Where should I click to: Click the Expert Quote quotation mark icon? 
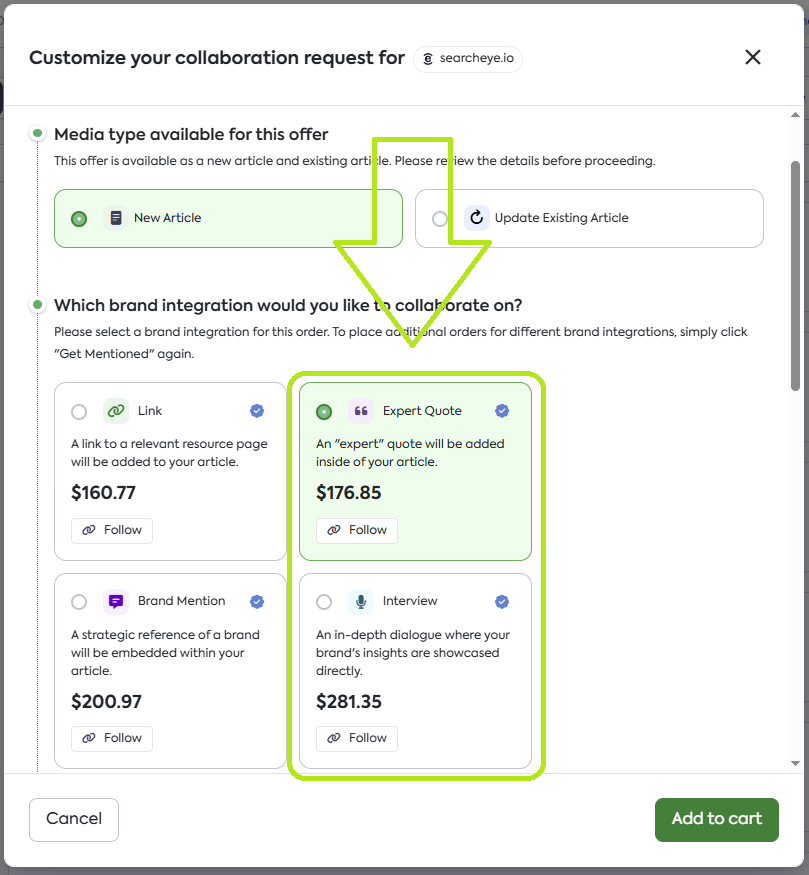(361, 411)
